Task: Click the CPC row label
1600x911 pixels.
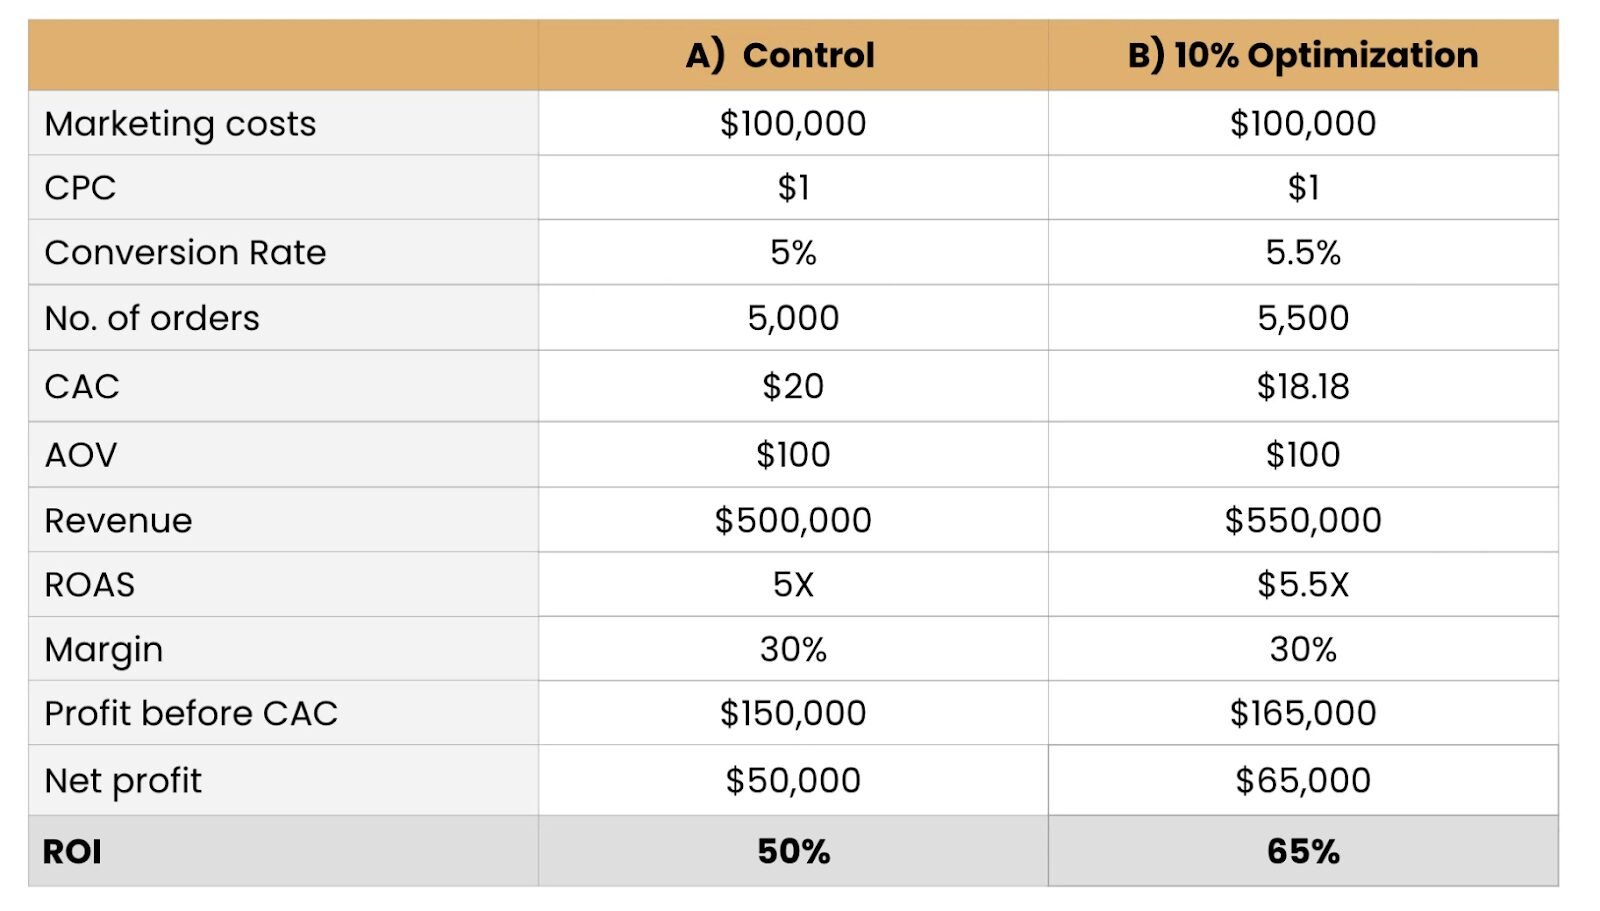Action: tap(80, 188)
